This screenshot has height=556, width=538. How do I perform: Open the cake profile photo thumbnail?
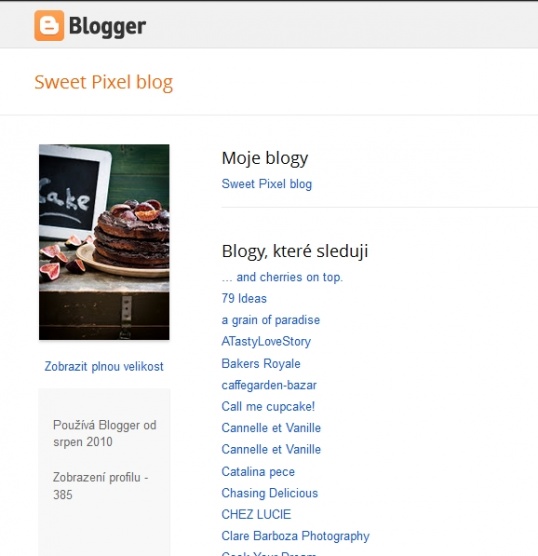(x=104, y=242)
